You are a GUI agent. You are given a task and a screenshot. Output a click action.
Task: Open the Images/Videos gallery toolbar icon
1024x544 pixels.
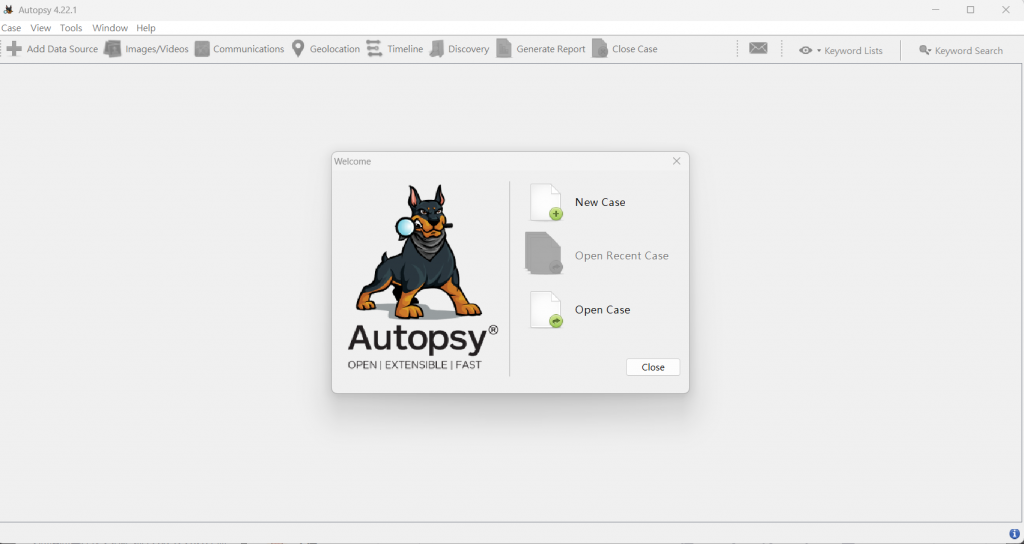tap(113, 49)
